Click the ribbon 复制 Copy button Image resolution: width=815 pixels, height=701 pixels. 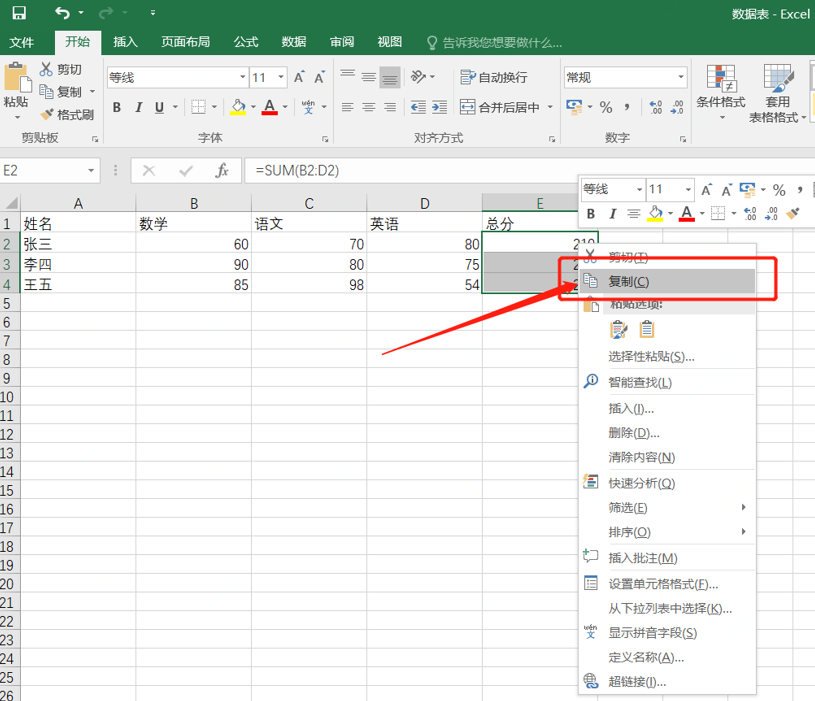tap(61, 92)
